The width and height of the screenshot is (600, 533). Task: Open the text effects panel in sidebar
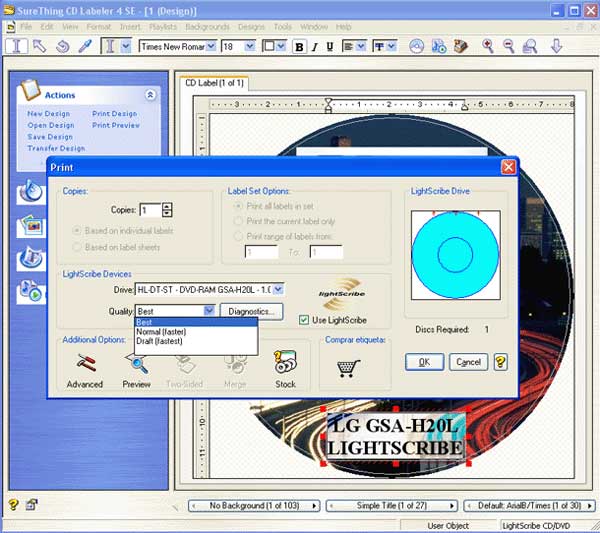(x=31, y=258)
